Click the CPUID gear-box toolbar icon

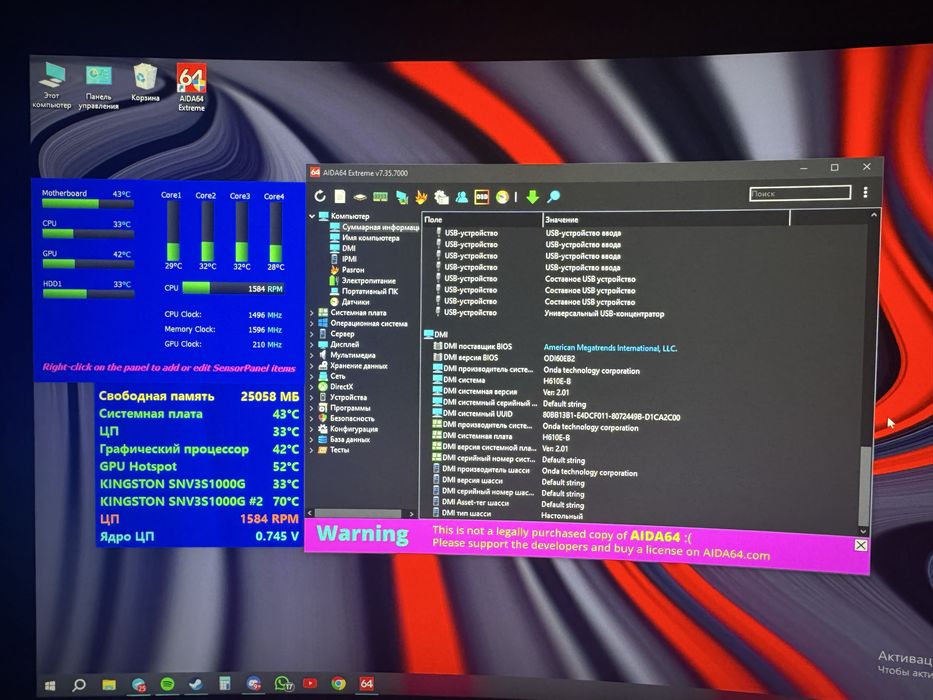click(x=441, y=196)
